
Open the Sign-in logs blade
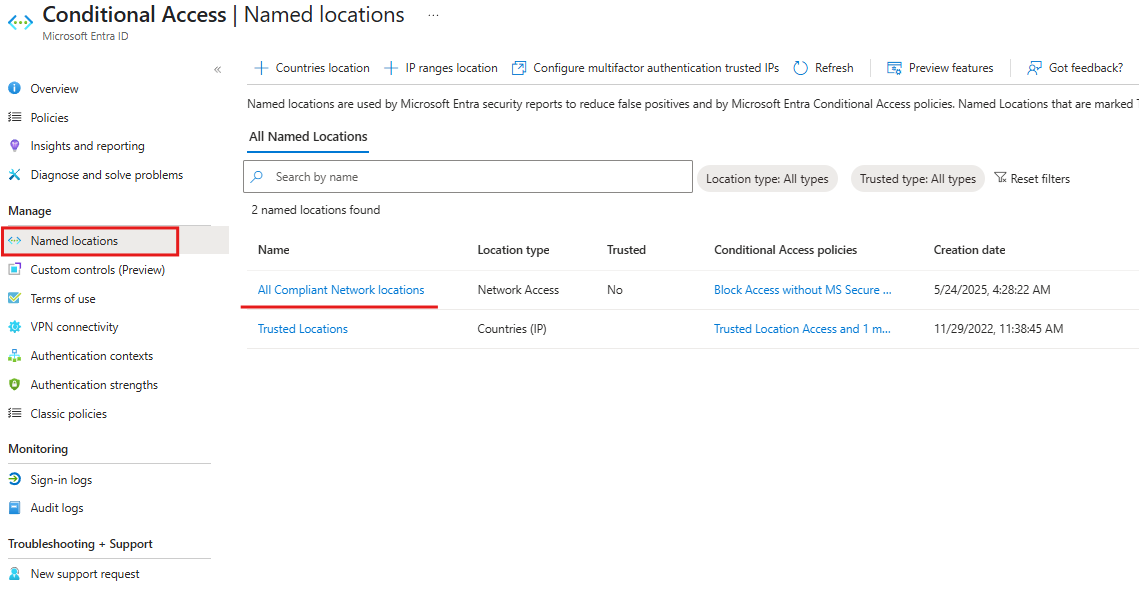pos(62,479)
